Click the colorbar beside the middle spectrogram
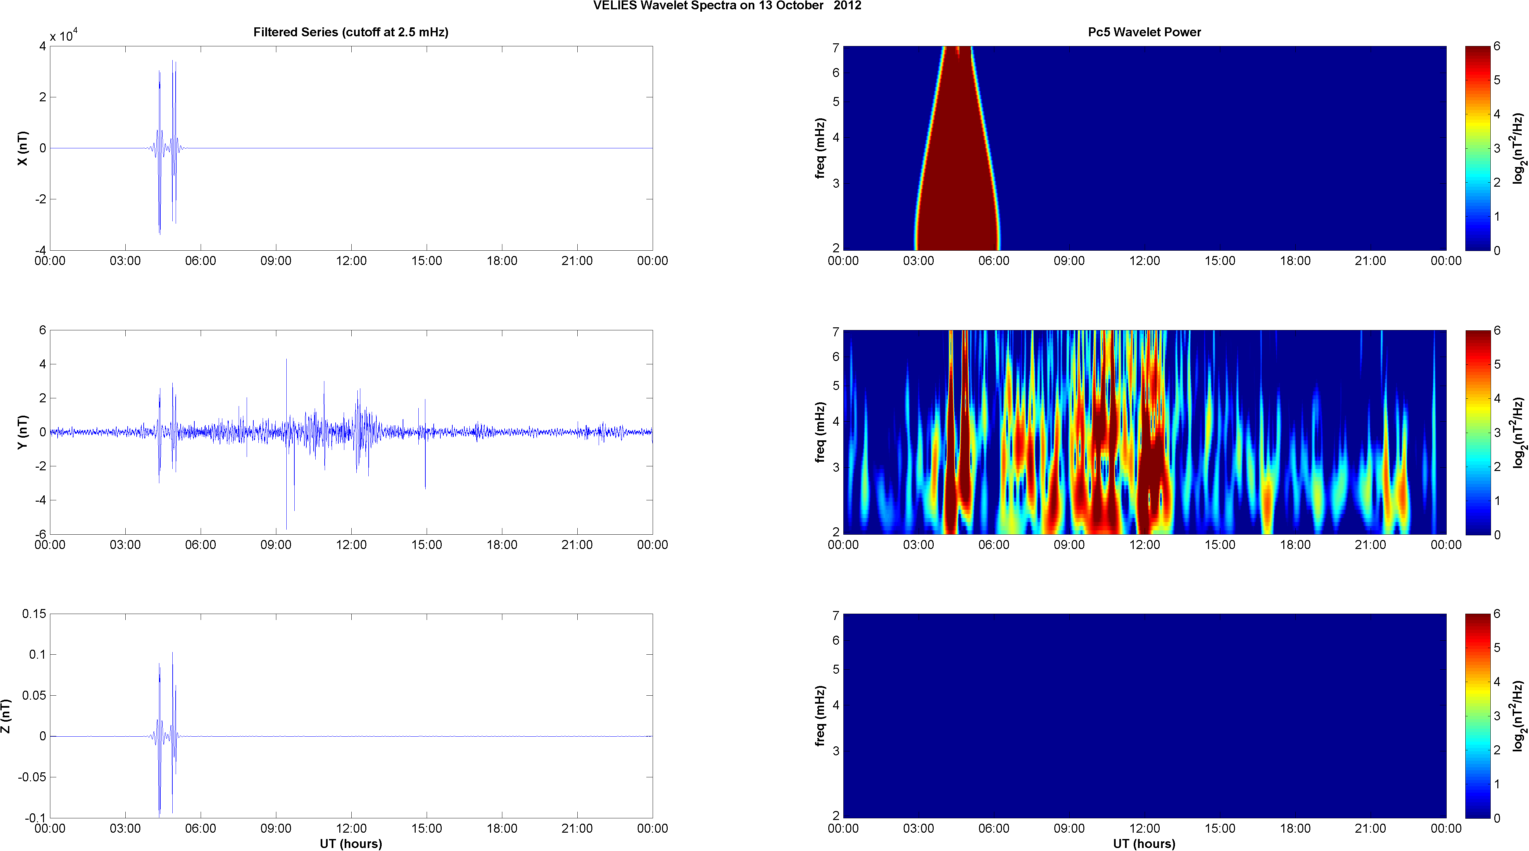Screen dimensions: 1529x851 point(1477,432)
